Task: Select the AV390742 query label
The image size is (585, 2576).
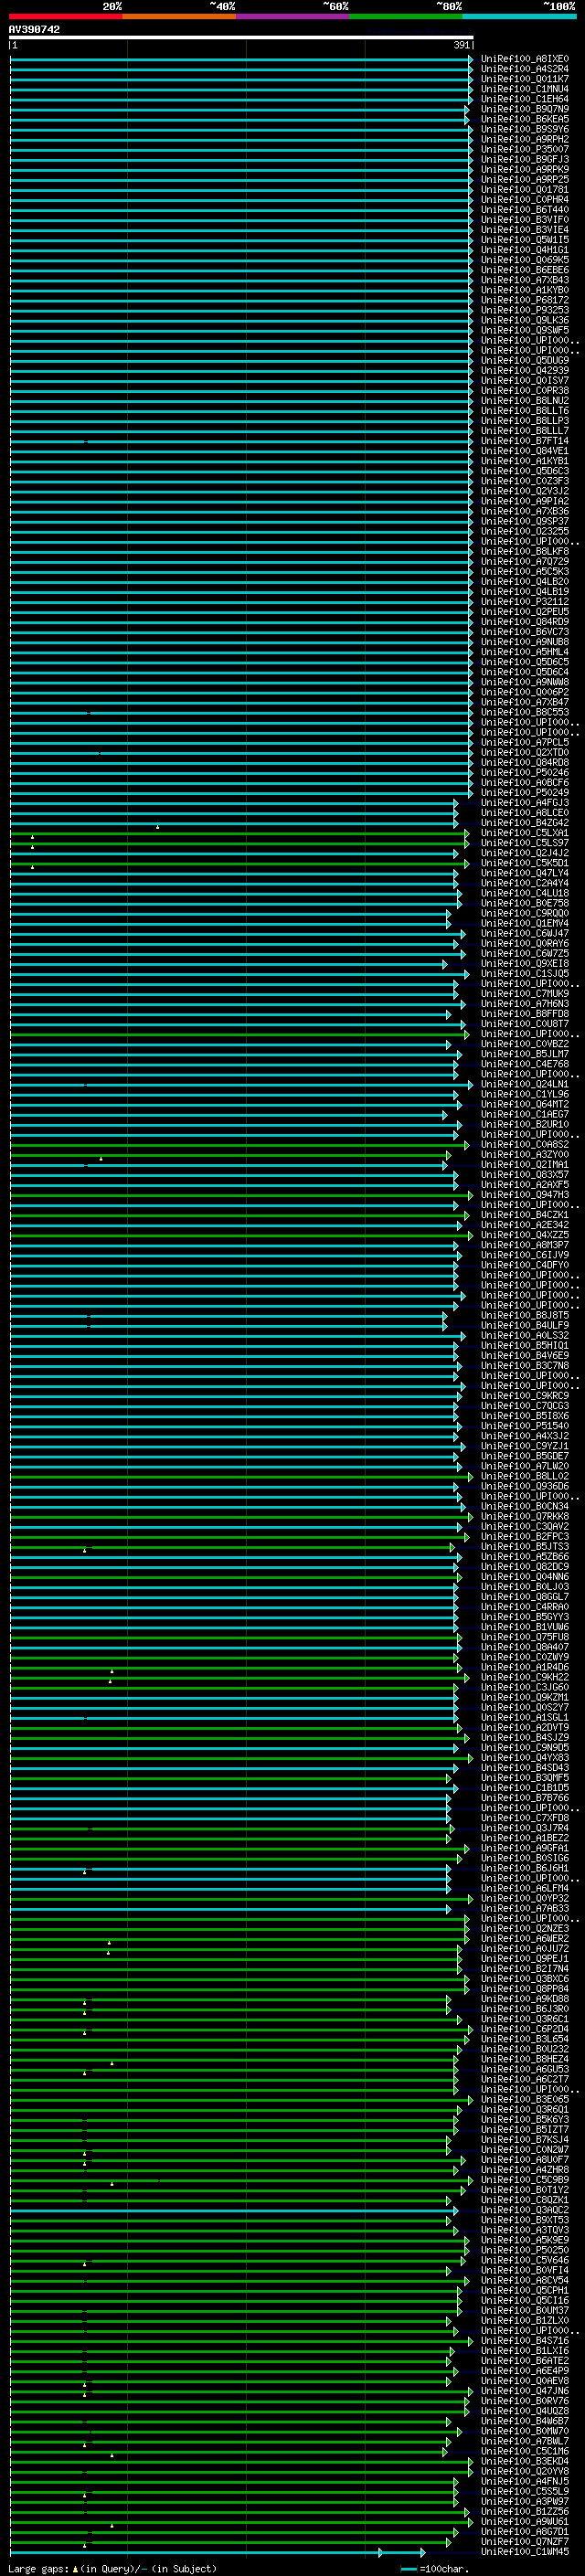Action: [x=34, y=30]
